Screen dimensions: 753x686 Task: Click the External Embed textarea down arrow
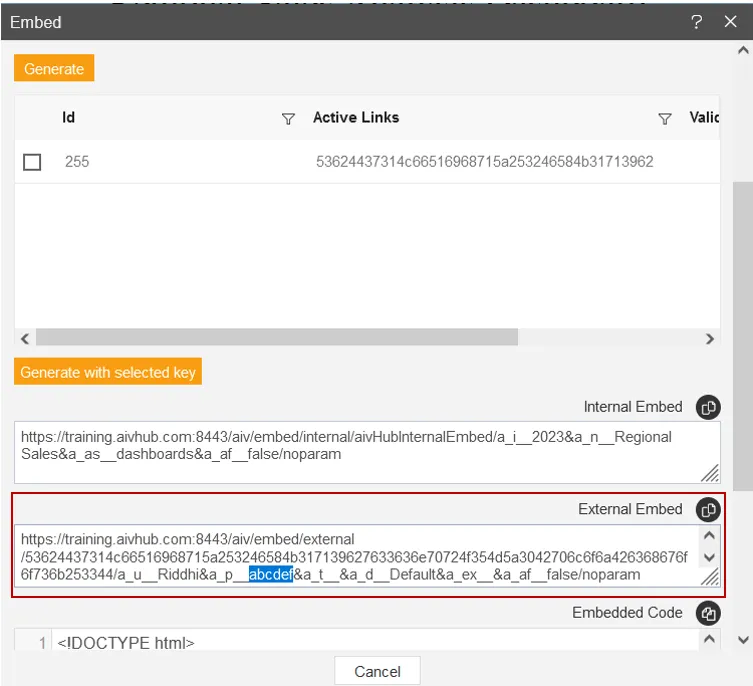[709, 558]
